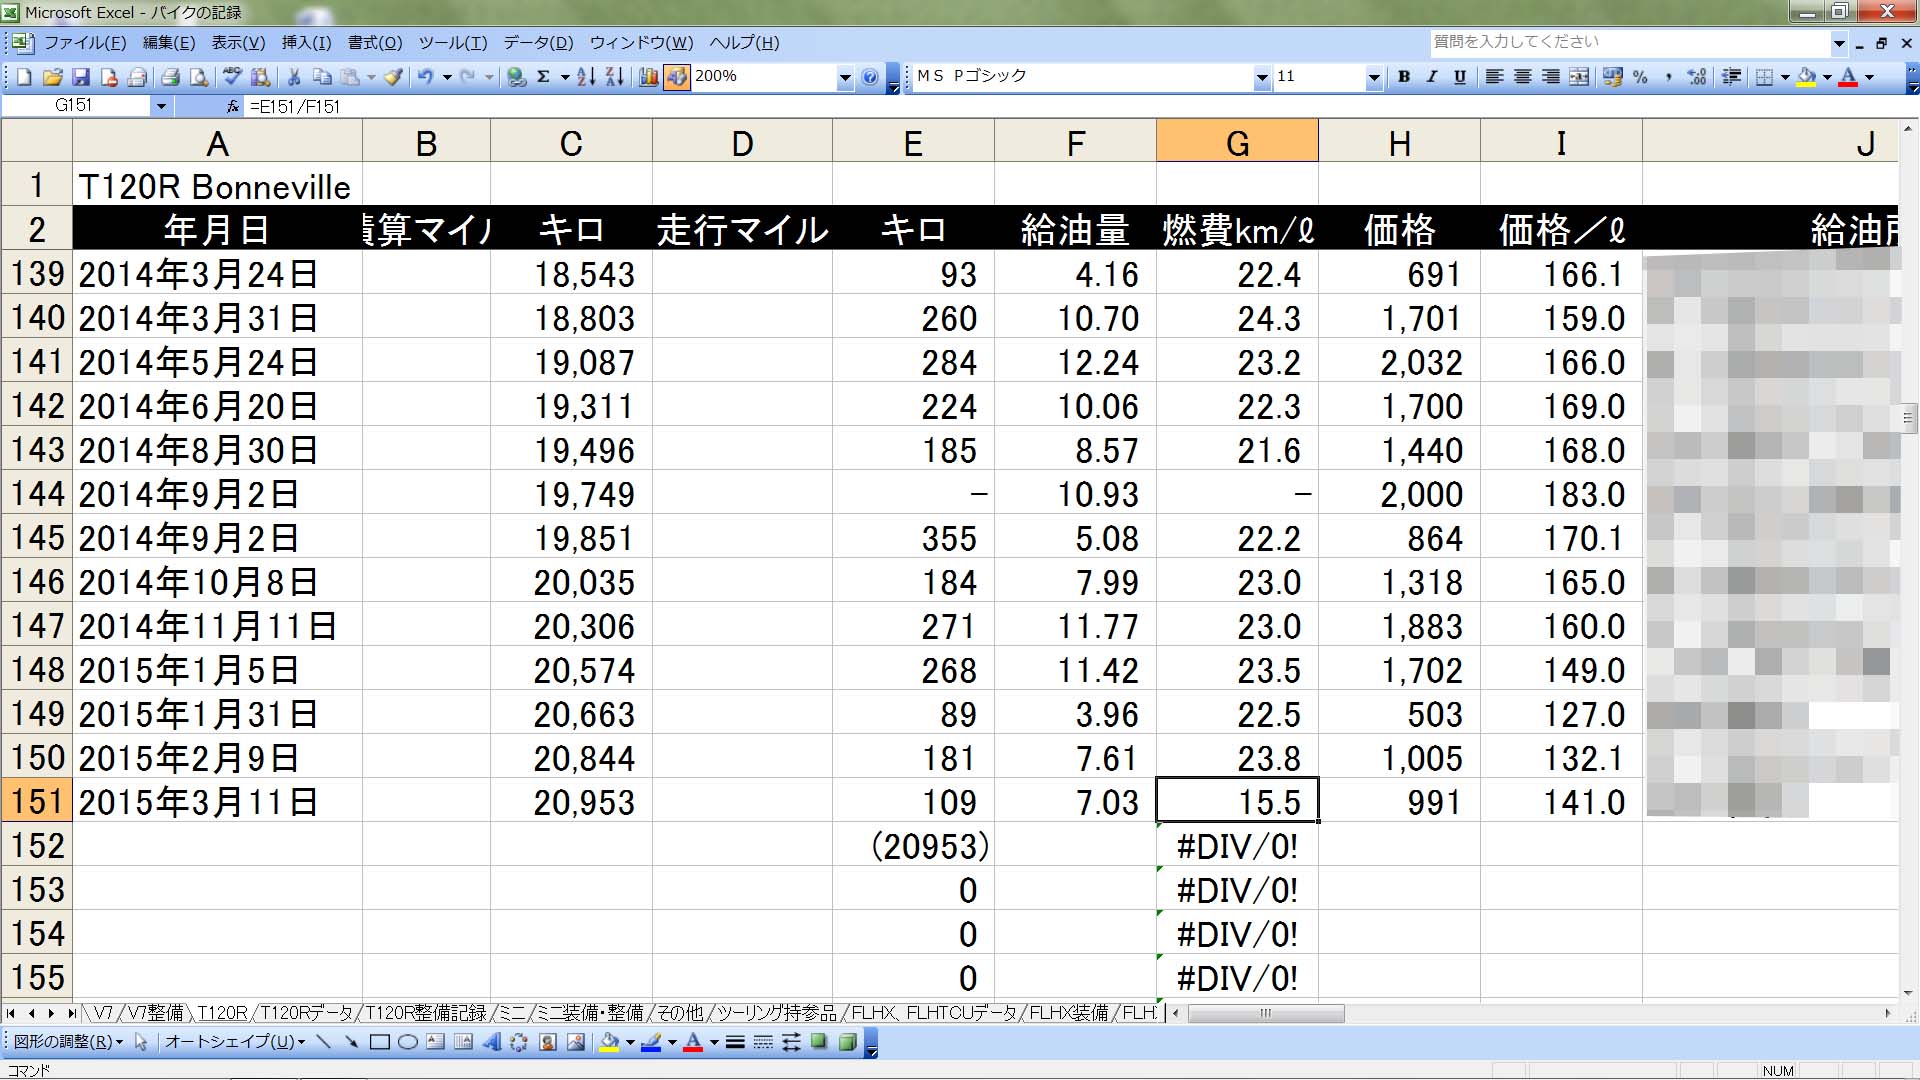Sort descending Z to A

(614, 77)
